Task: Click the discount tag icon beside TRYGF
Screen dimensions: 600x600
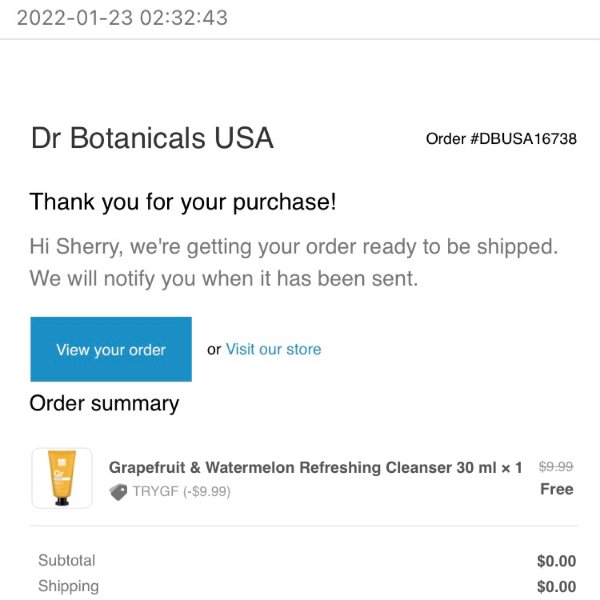Action: (x=118, y=492)
